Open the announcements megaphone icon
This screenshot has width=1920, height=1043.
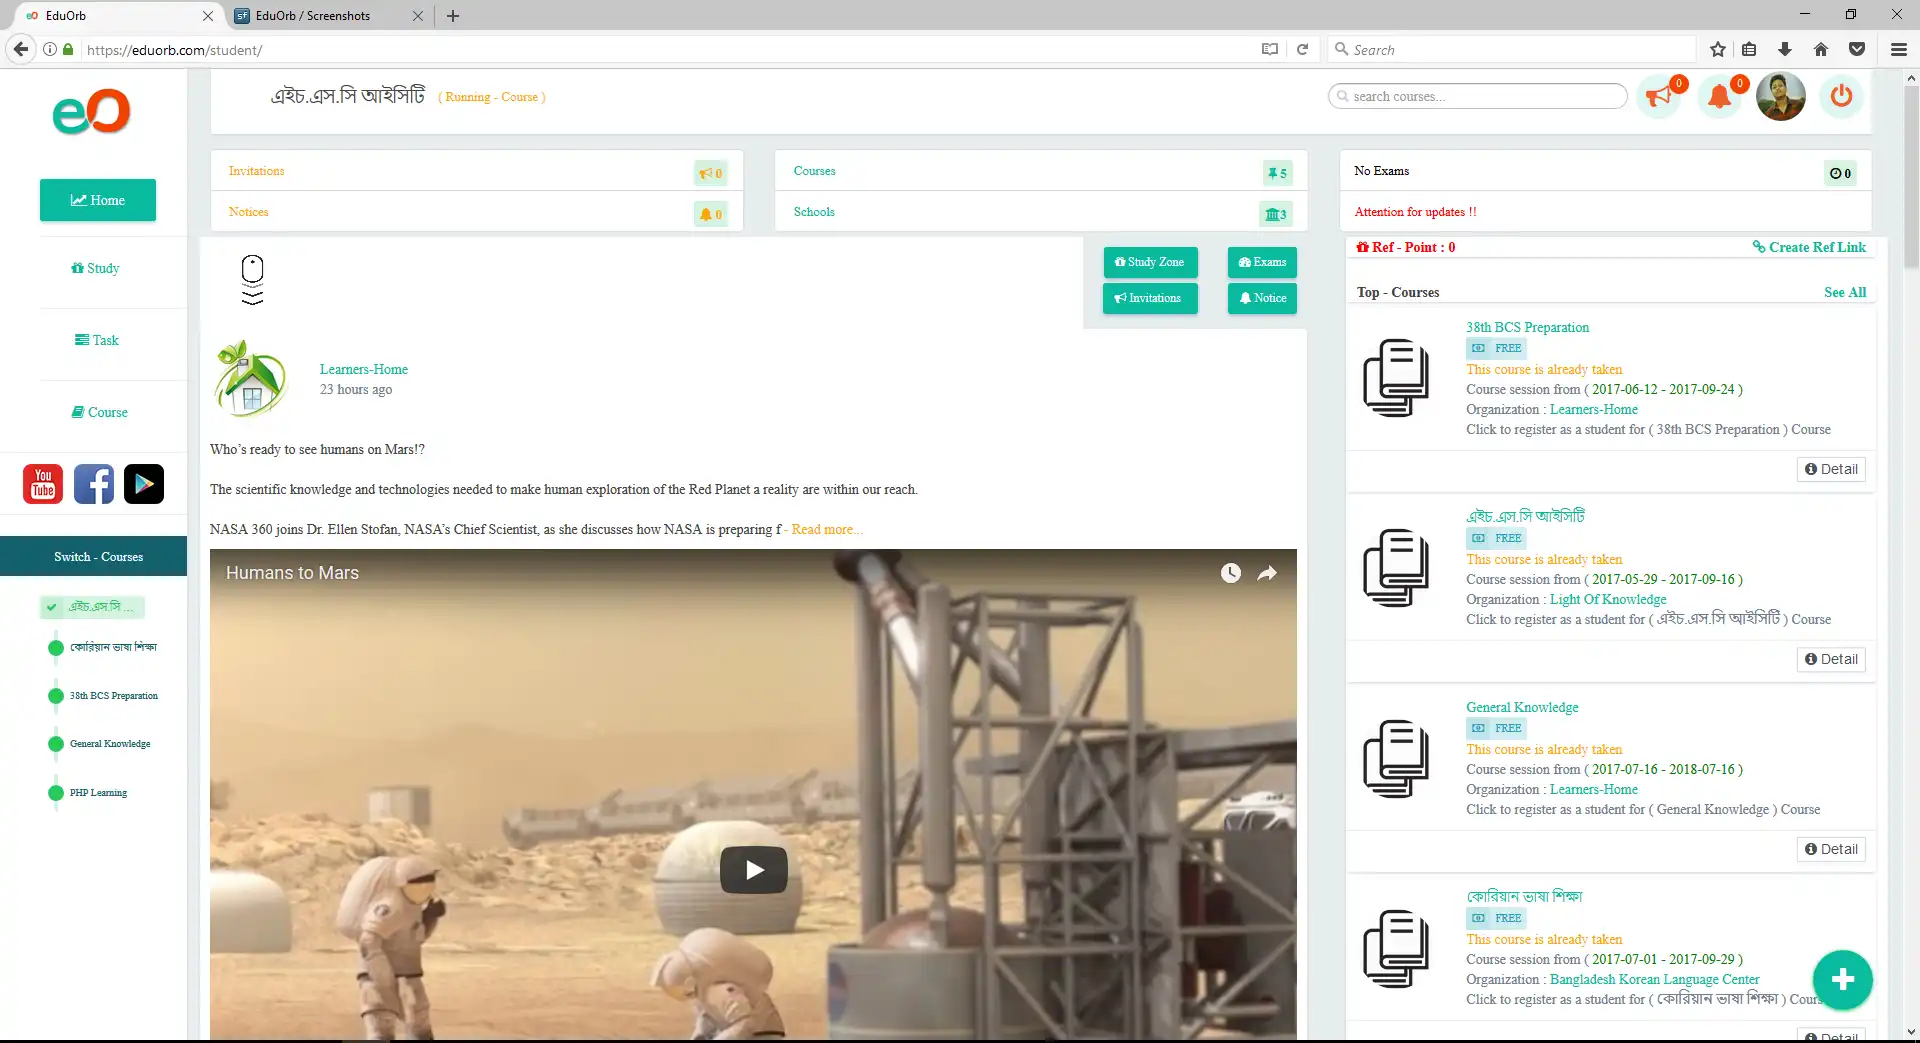(1660, 97)
